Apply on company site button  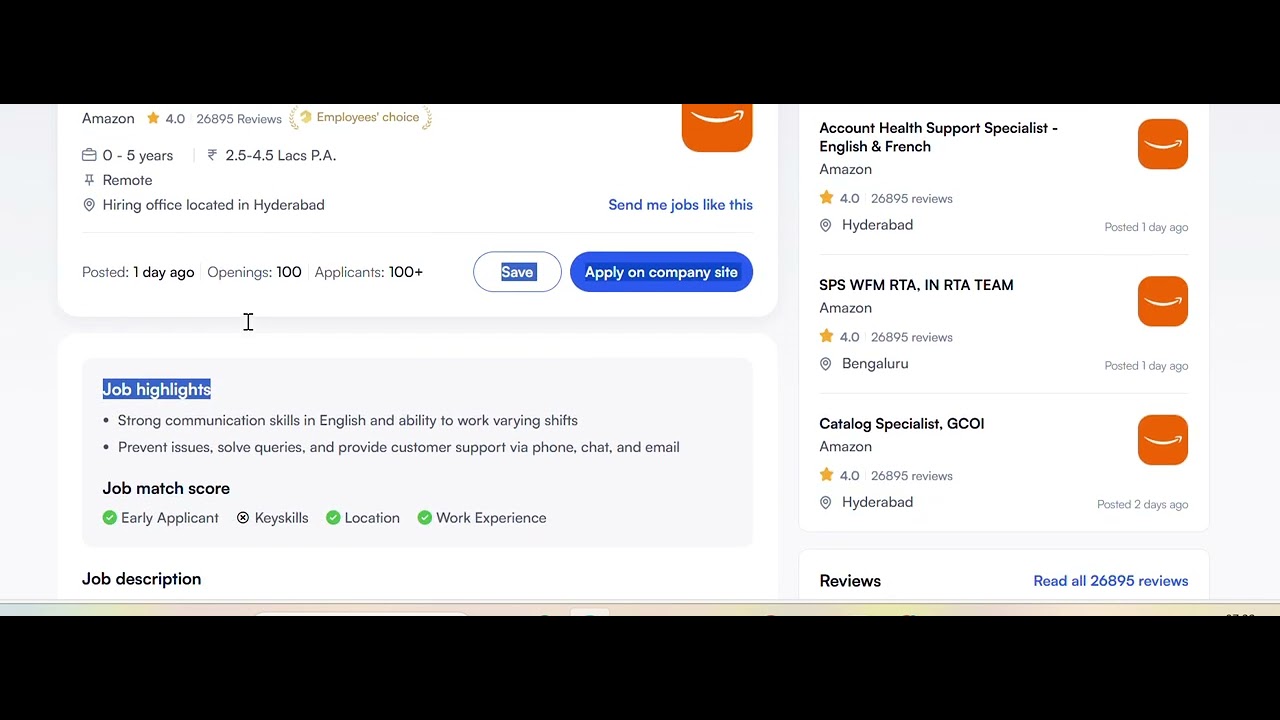[661, 272]
